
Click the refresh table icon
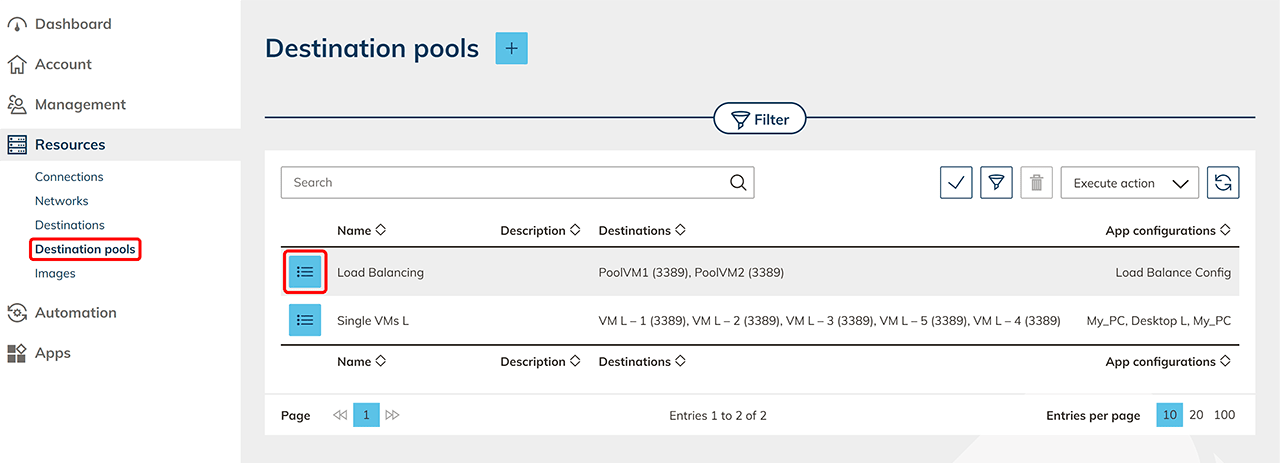[1223, 183]
